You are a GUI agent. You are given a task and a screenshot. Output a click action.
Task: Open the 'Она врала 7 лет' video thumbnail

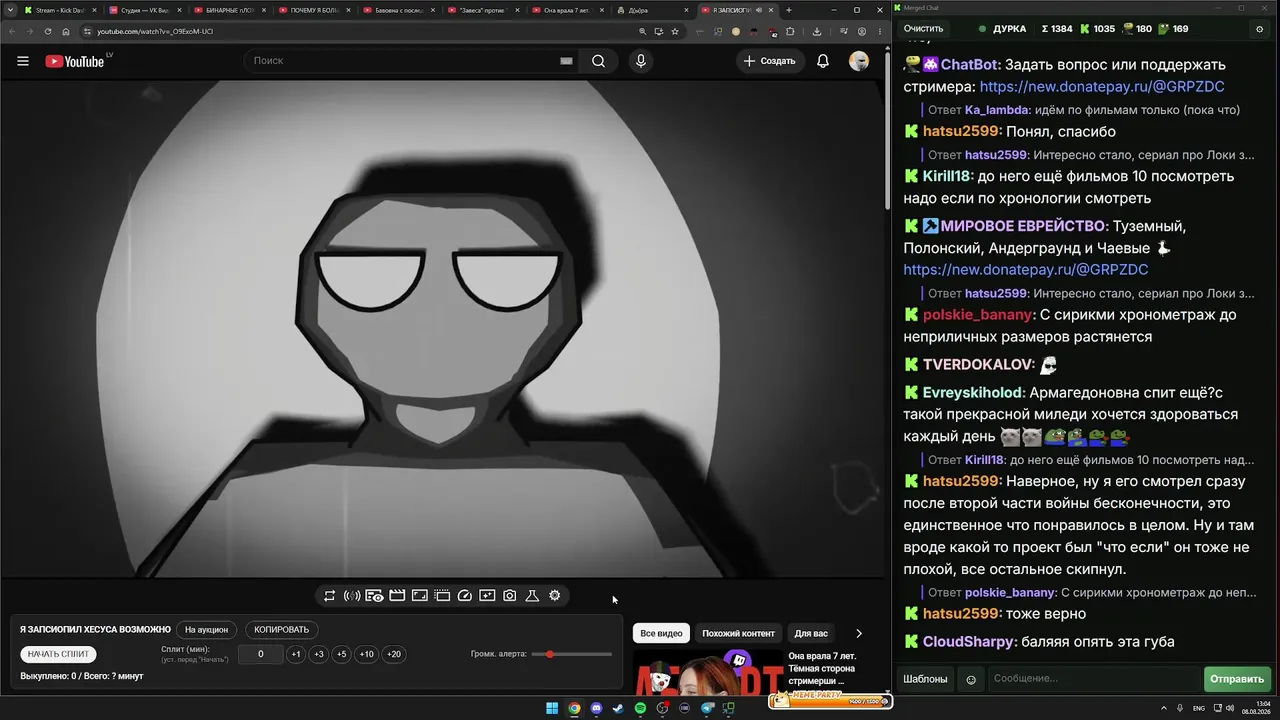tap(707, 673)
